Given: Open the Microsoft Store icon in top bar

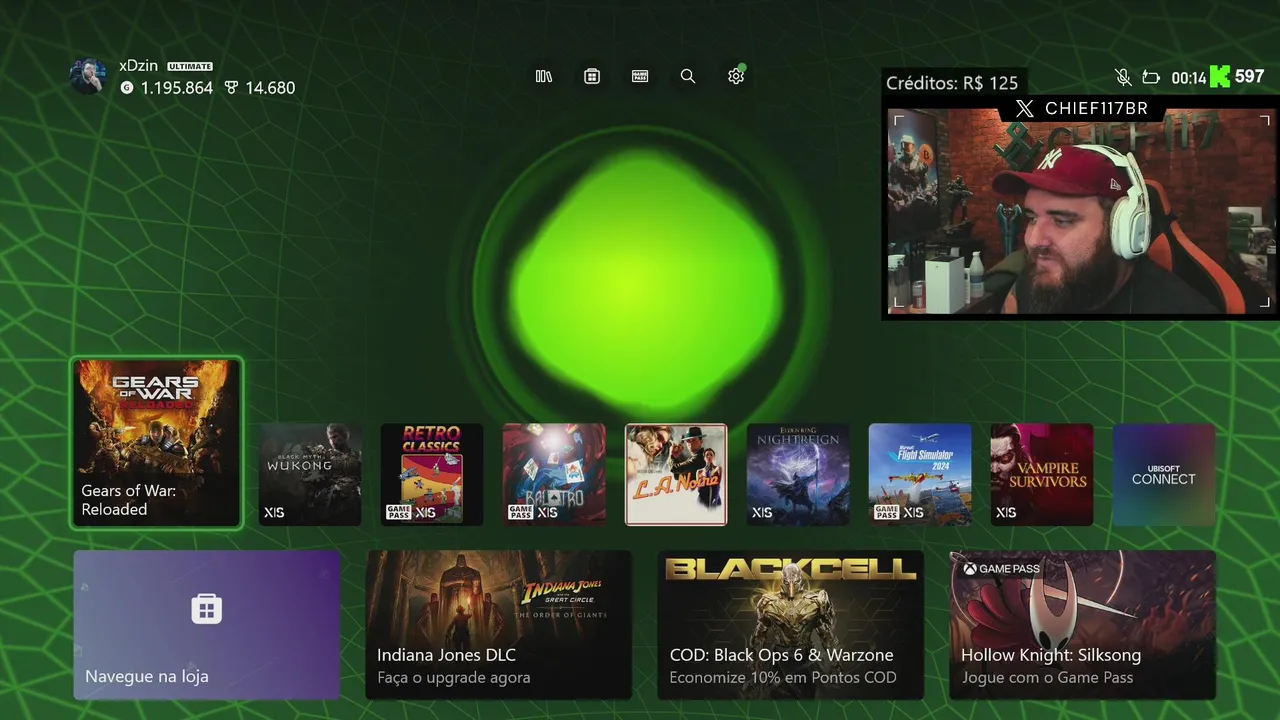Looking at the screenshot, I should pos(592,76).
